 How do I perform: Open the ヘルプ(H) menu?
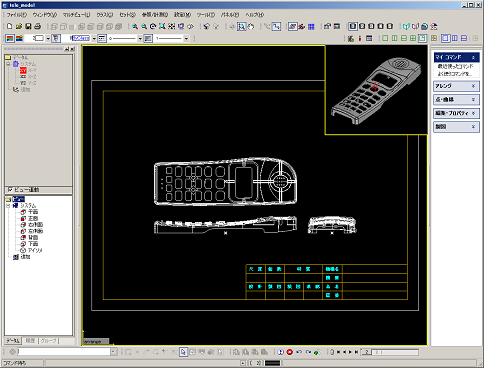point(254,15)
